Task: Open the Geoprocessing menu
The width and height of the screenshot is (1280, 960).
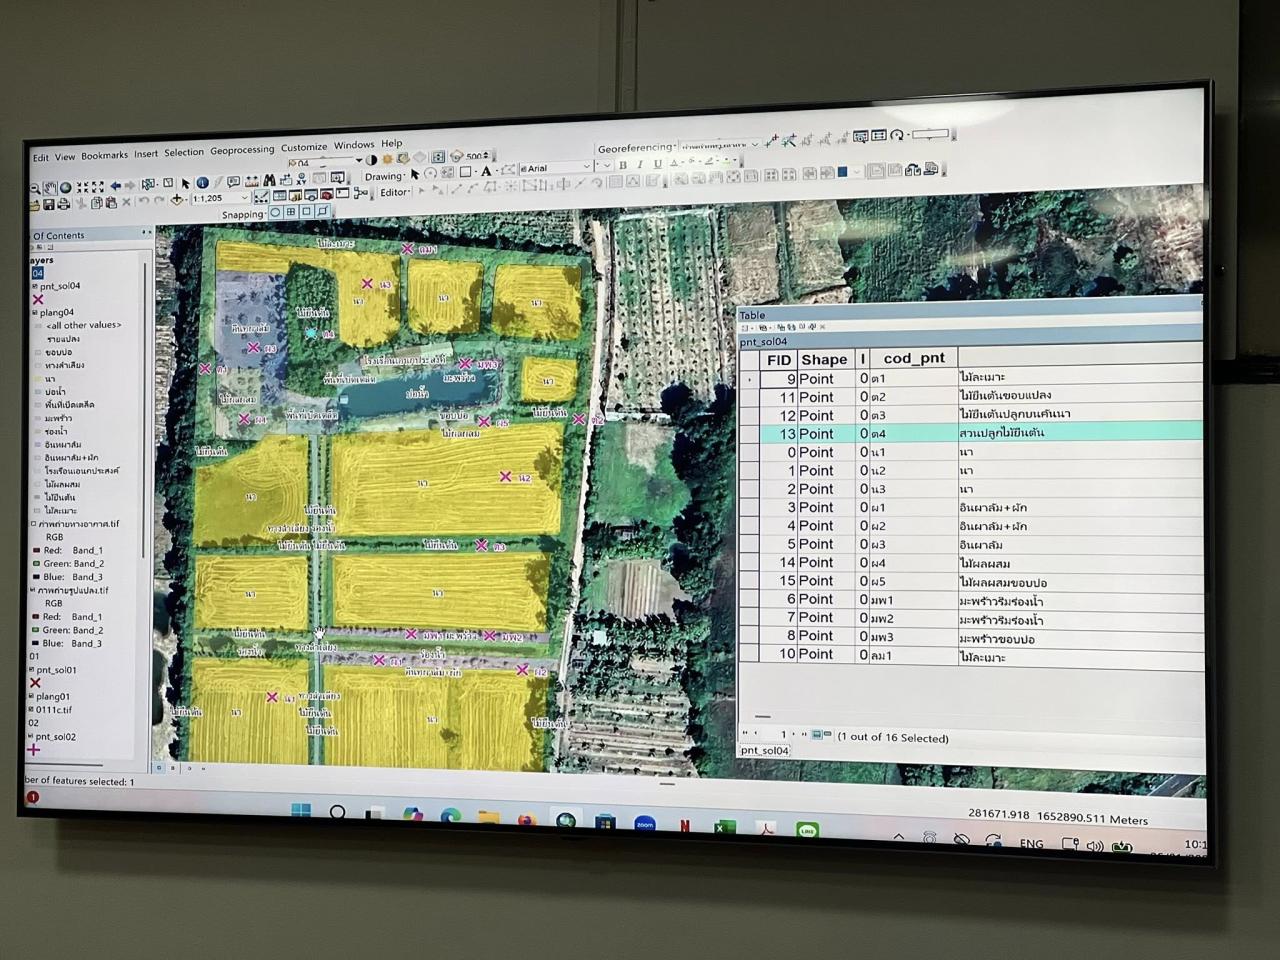Action: pyautogui.click(x=242, y=150)
